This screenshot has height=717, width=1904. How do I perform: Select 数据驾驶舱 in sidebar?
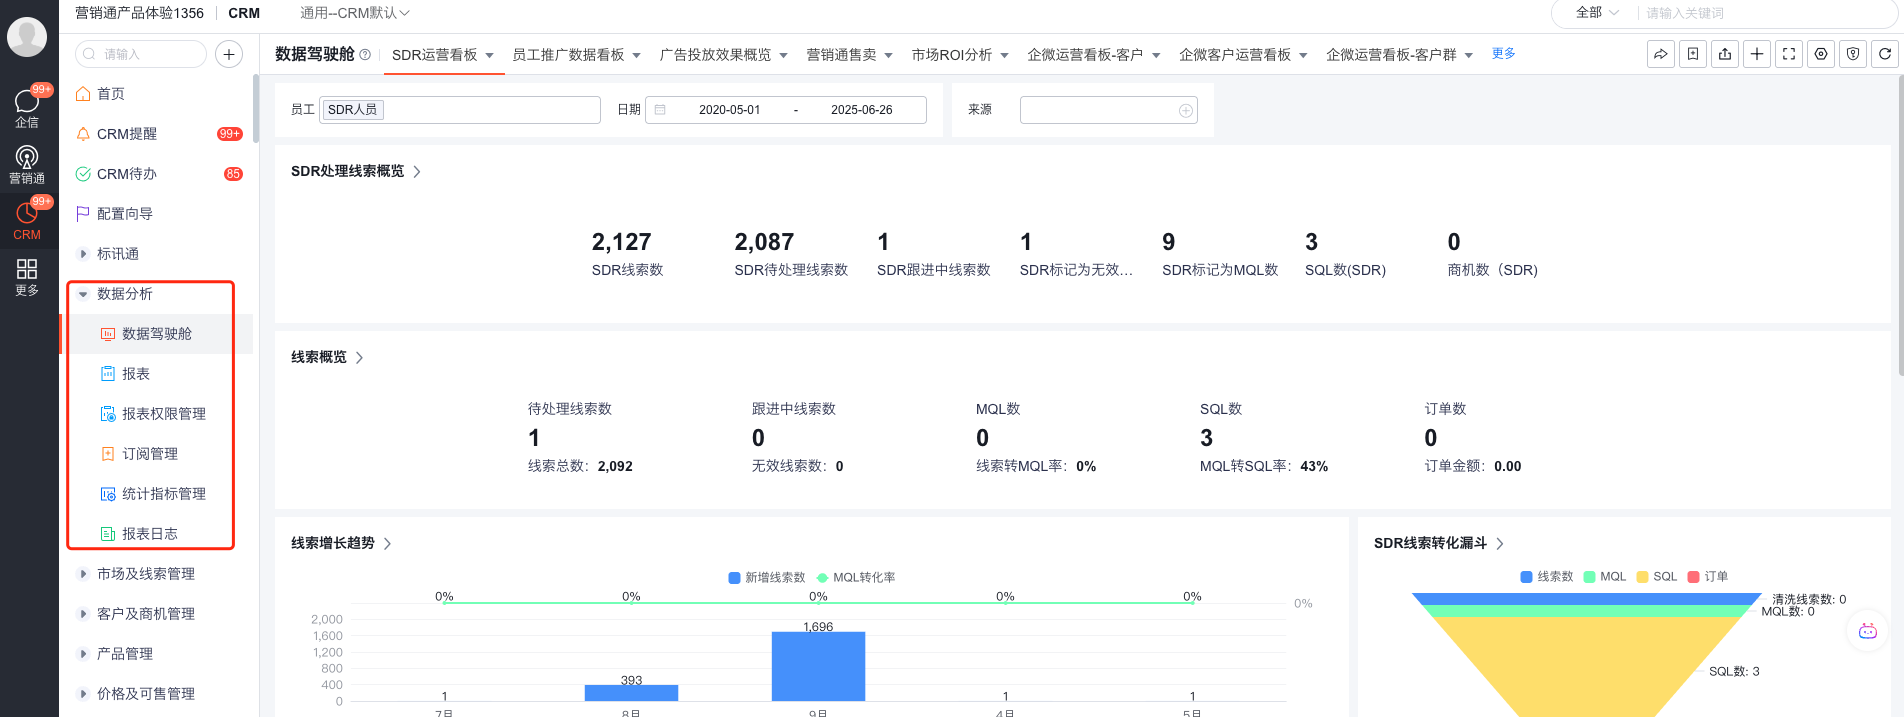[x=155, y=334]
